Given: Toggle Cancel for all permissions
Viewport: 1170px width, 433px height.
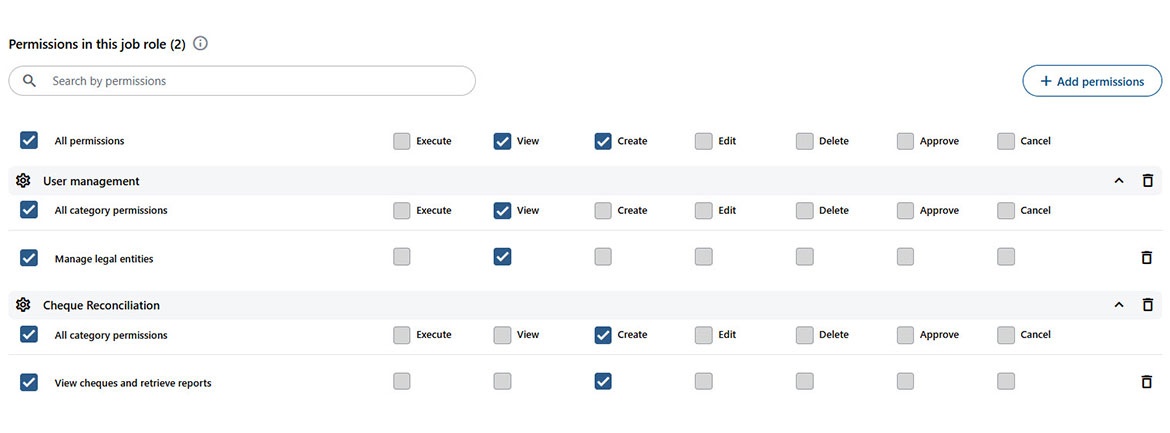Looking at the screenshot, I should point(1006,141).
